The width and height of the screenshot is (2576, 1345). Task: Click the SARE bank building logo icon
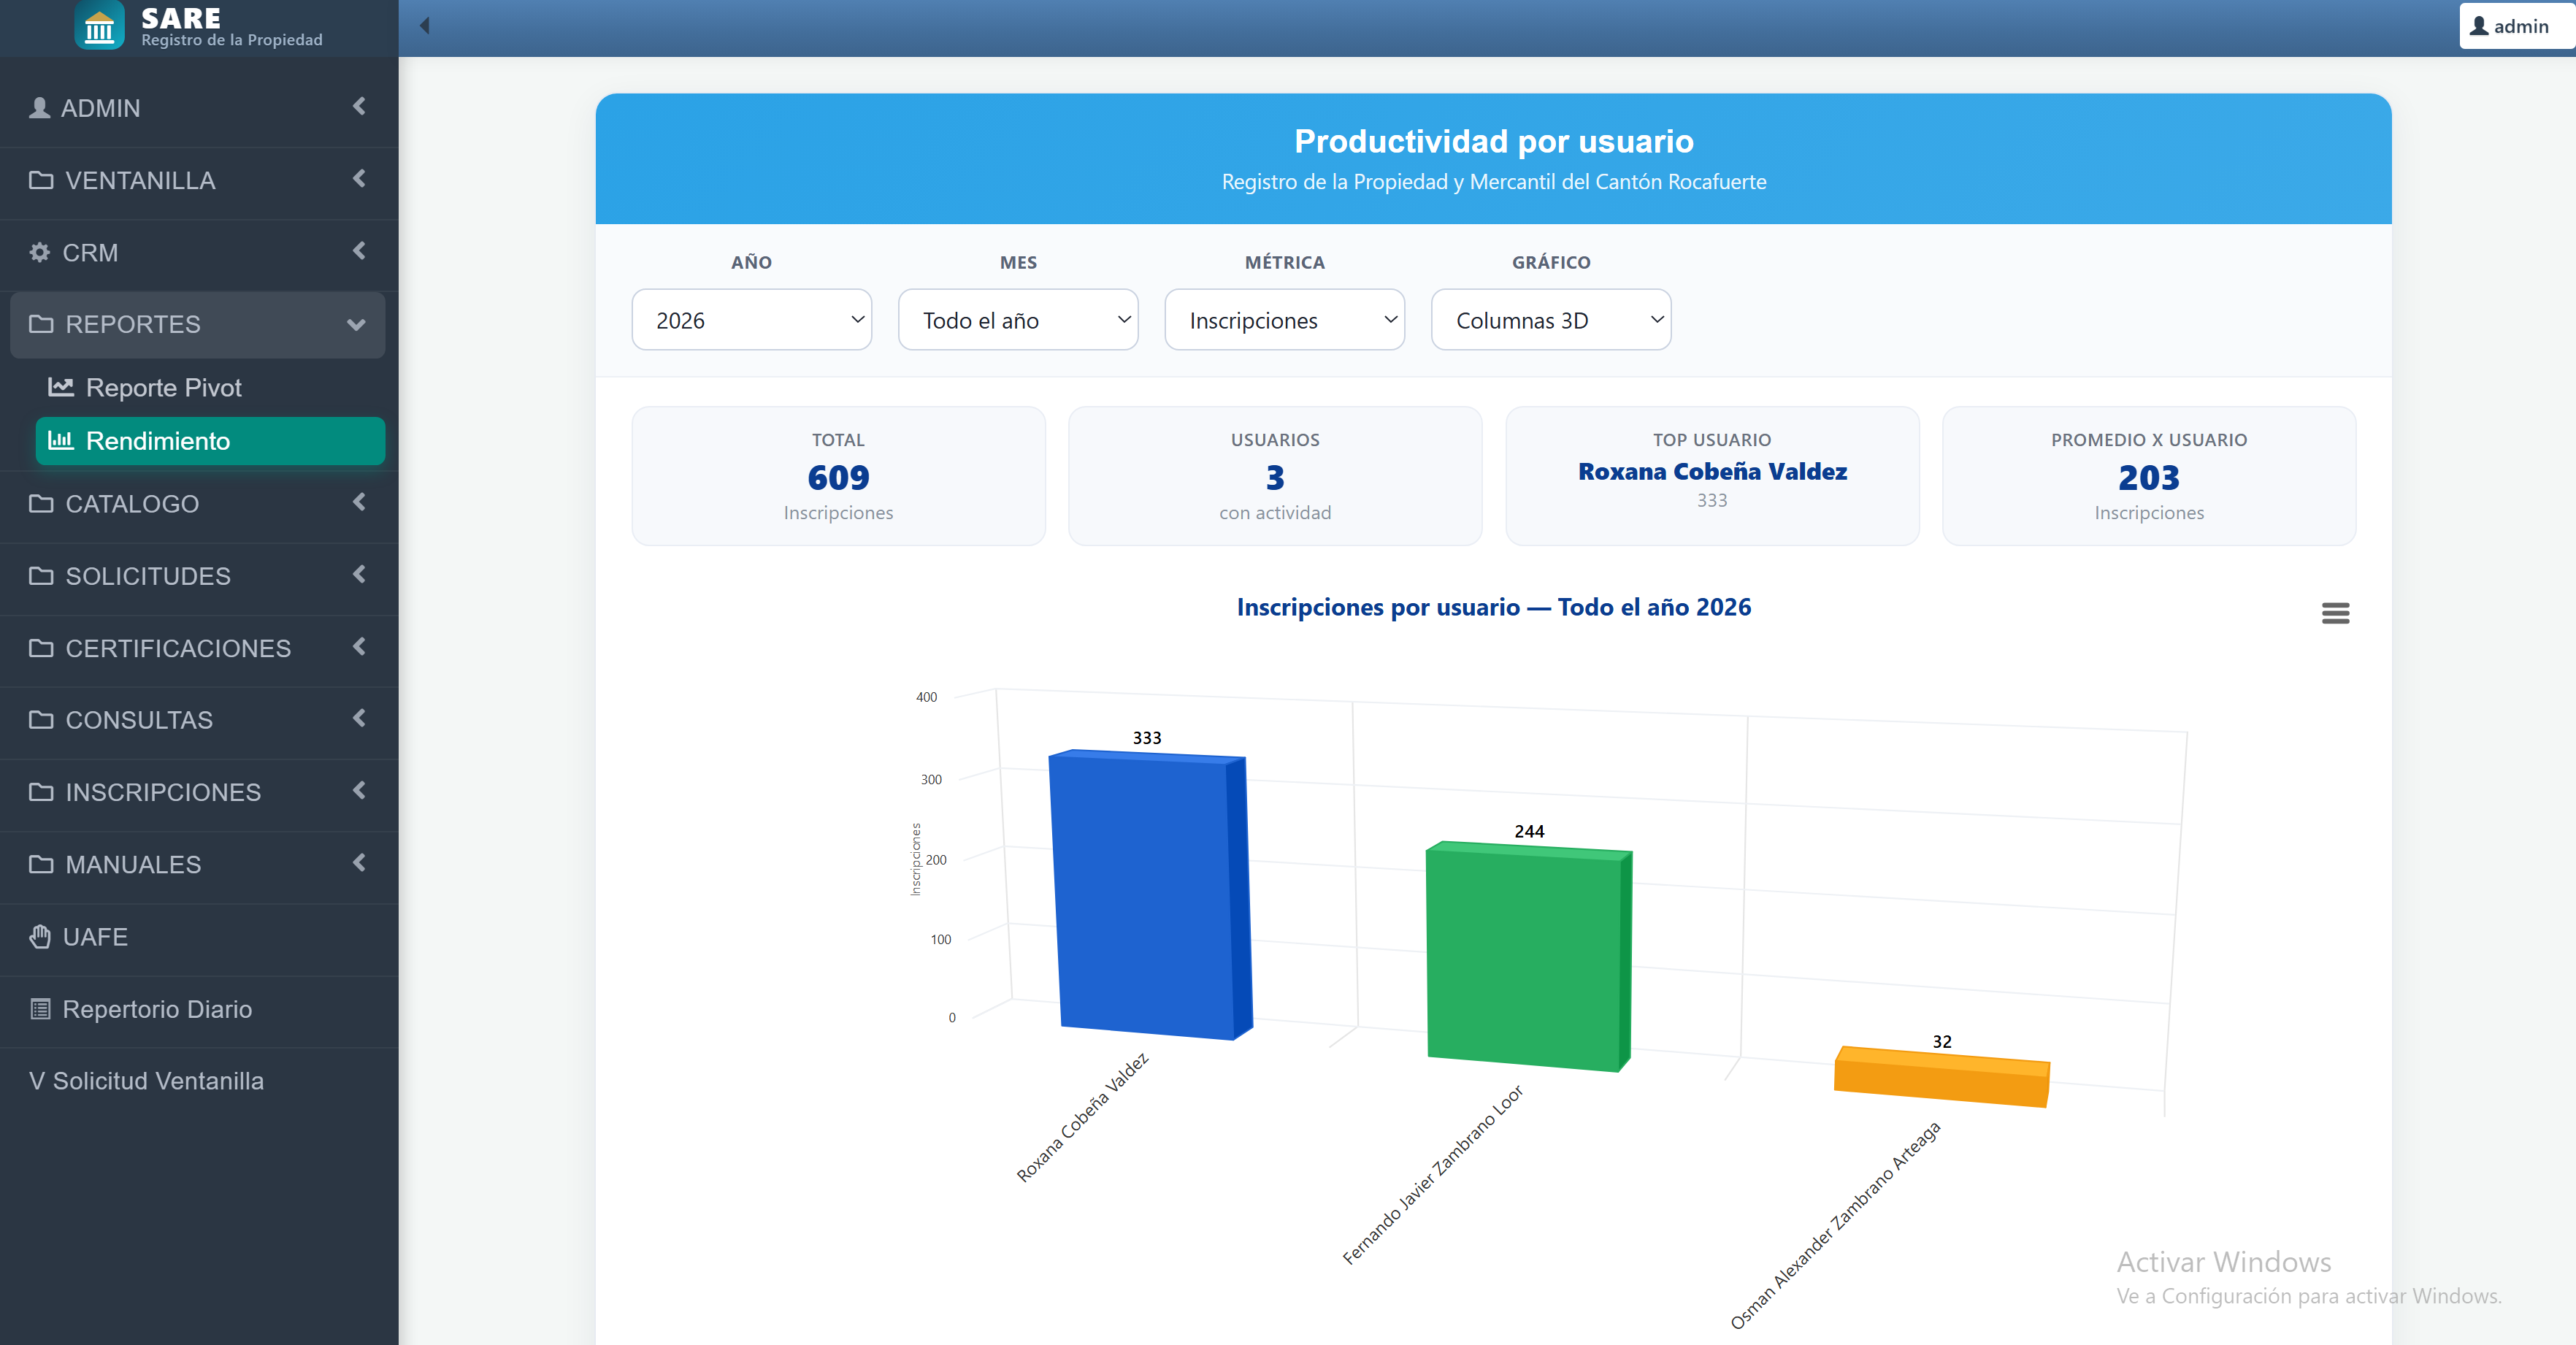coord(99,24)
